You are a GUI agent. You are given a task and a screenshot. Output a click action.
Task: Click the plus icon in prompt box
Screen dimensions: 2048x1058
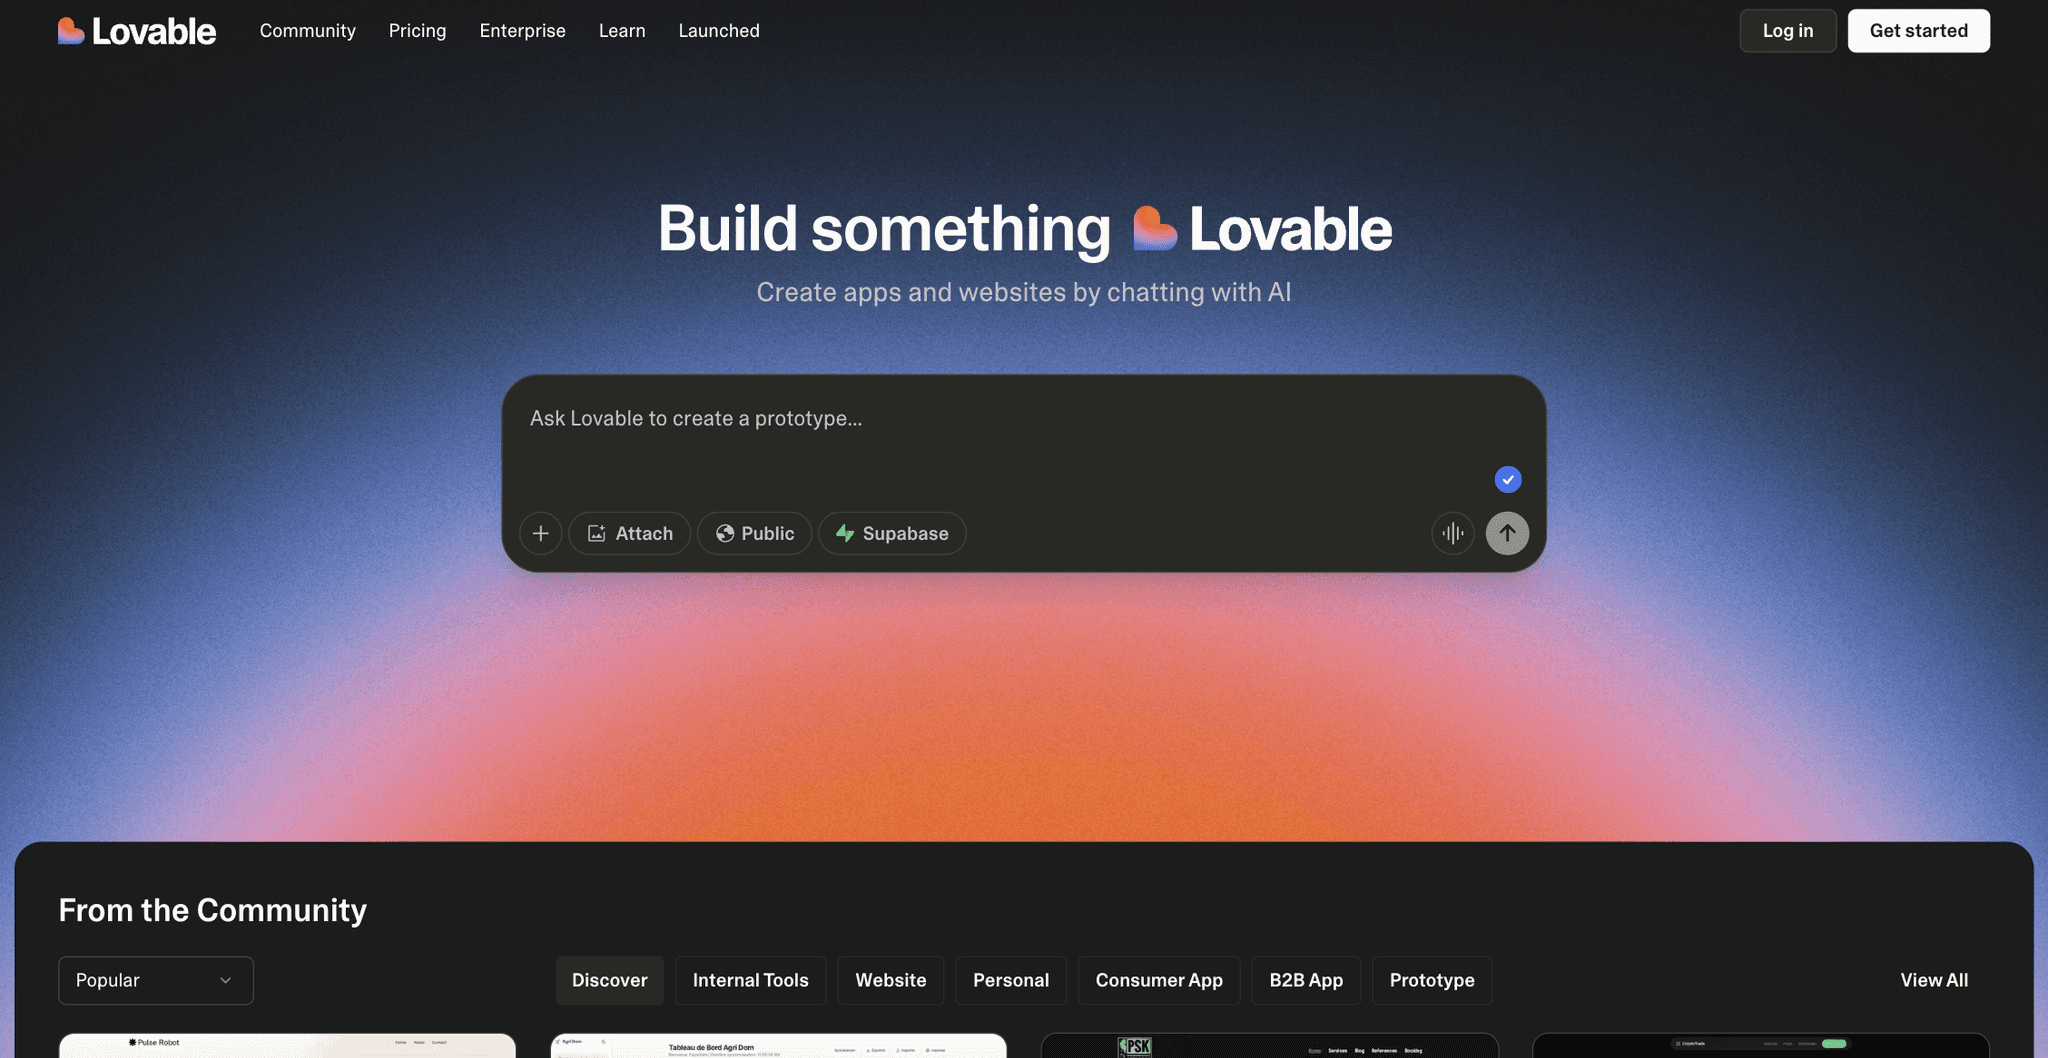point(541,533)
